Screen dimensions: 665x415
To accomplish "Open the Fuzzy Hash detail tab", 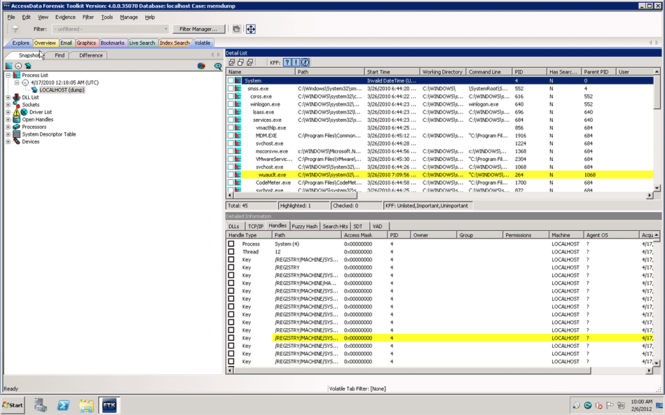I will coord(305,226).
